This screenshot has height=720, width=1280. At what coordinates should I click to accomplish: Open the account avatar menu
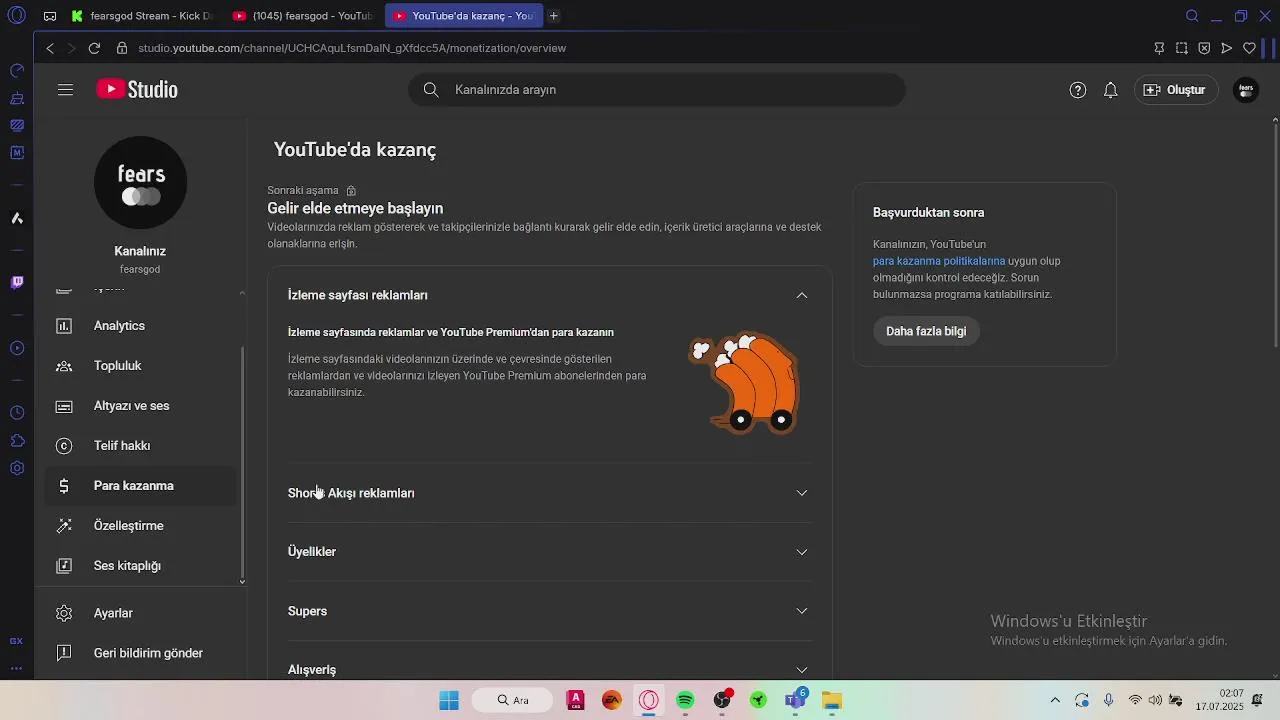1246,90
